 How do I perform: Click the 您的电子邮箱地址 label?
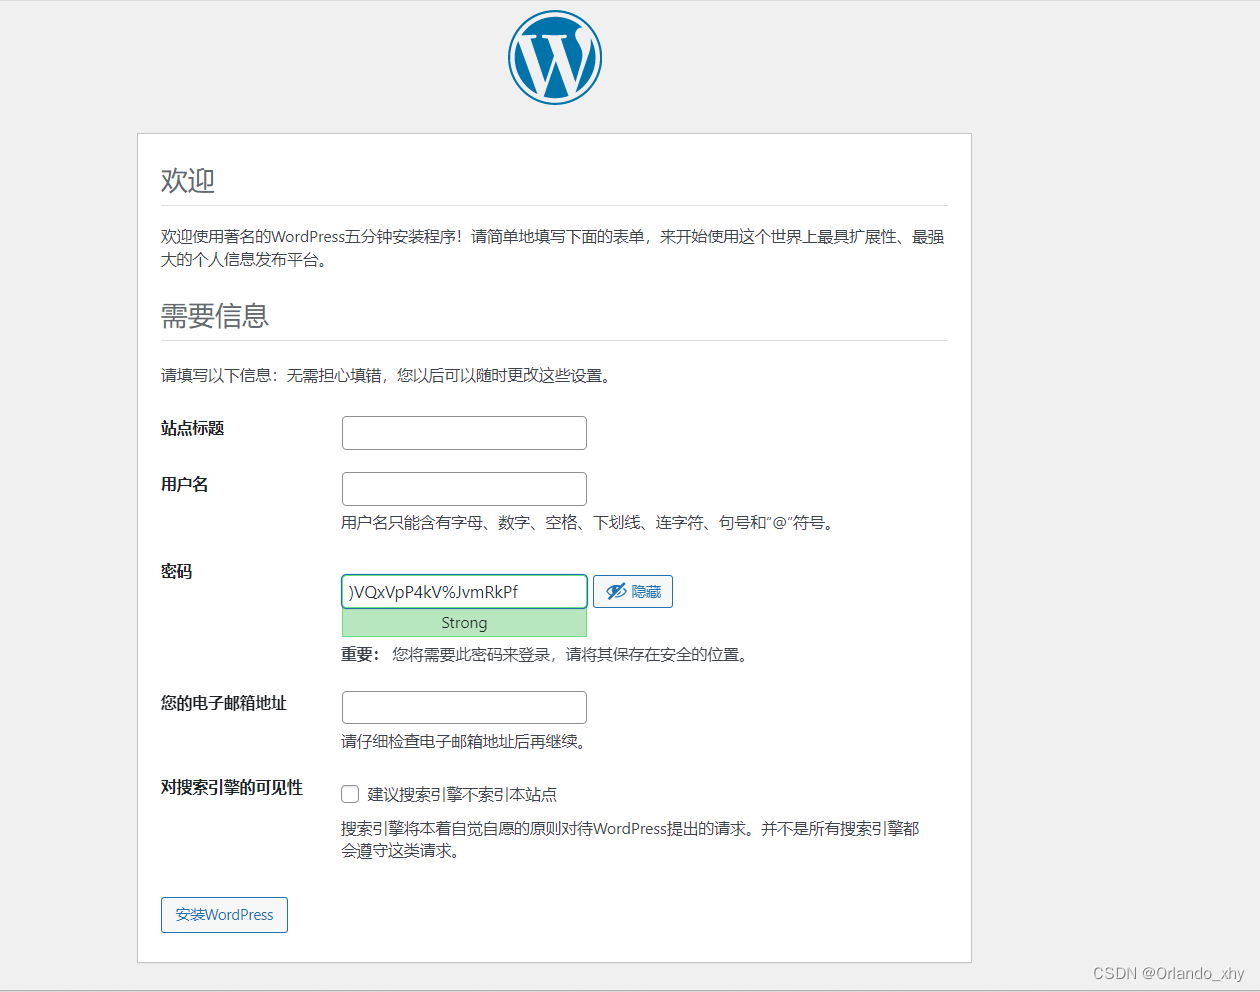(x=224, y=703)
